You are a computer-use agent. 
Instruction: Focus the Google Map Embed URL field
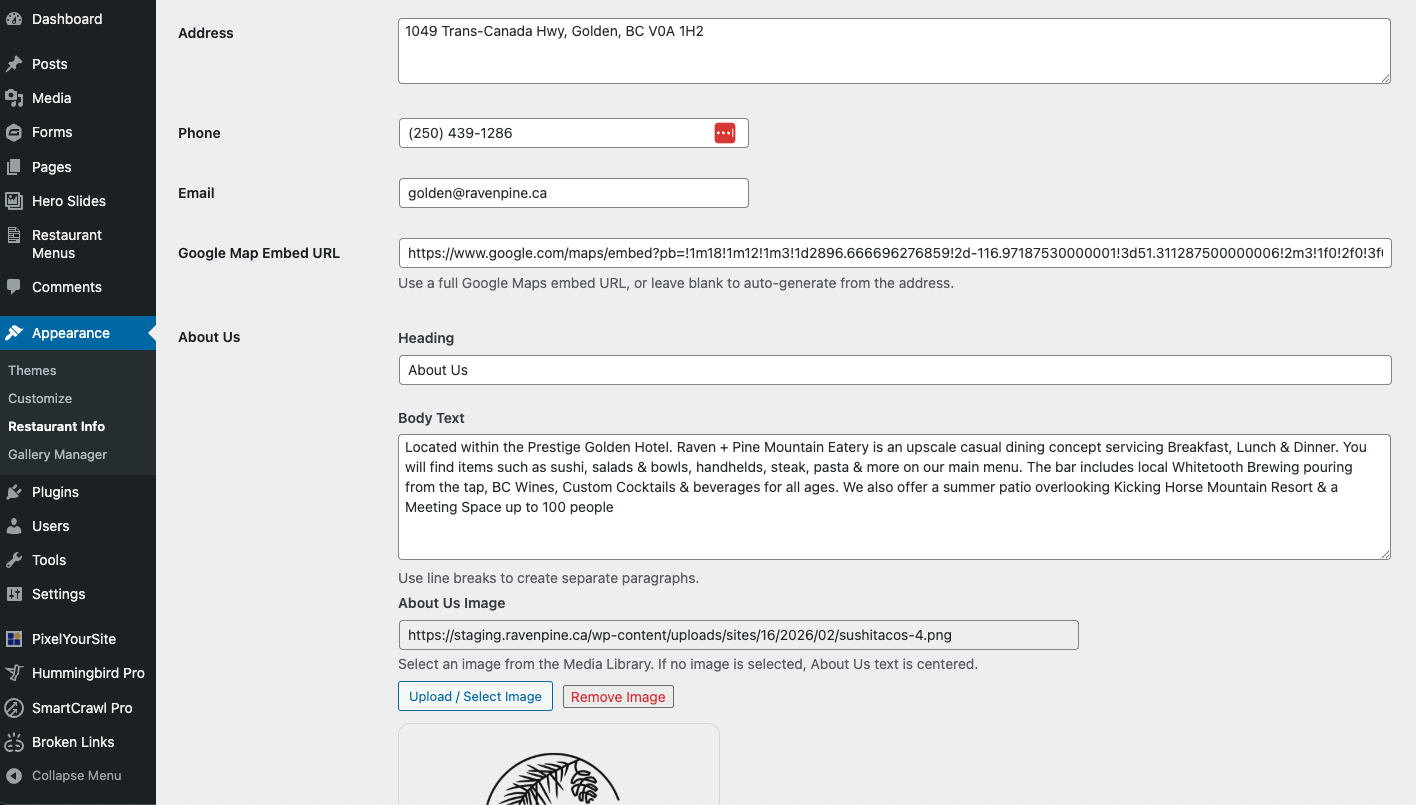click(x=894, y=253)
